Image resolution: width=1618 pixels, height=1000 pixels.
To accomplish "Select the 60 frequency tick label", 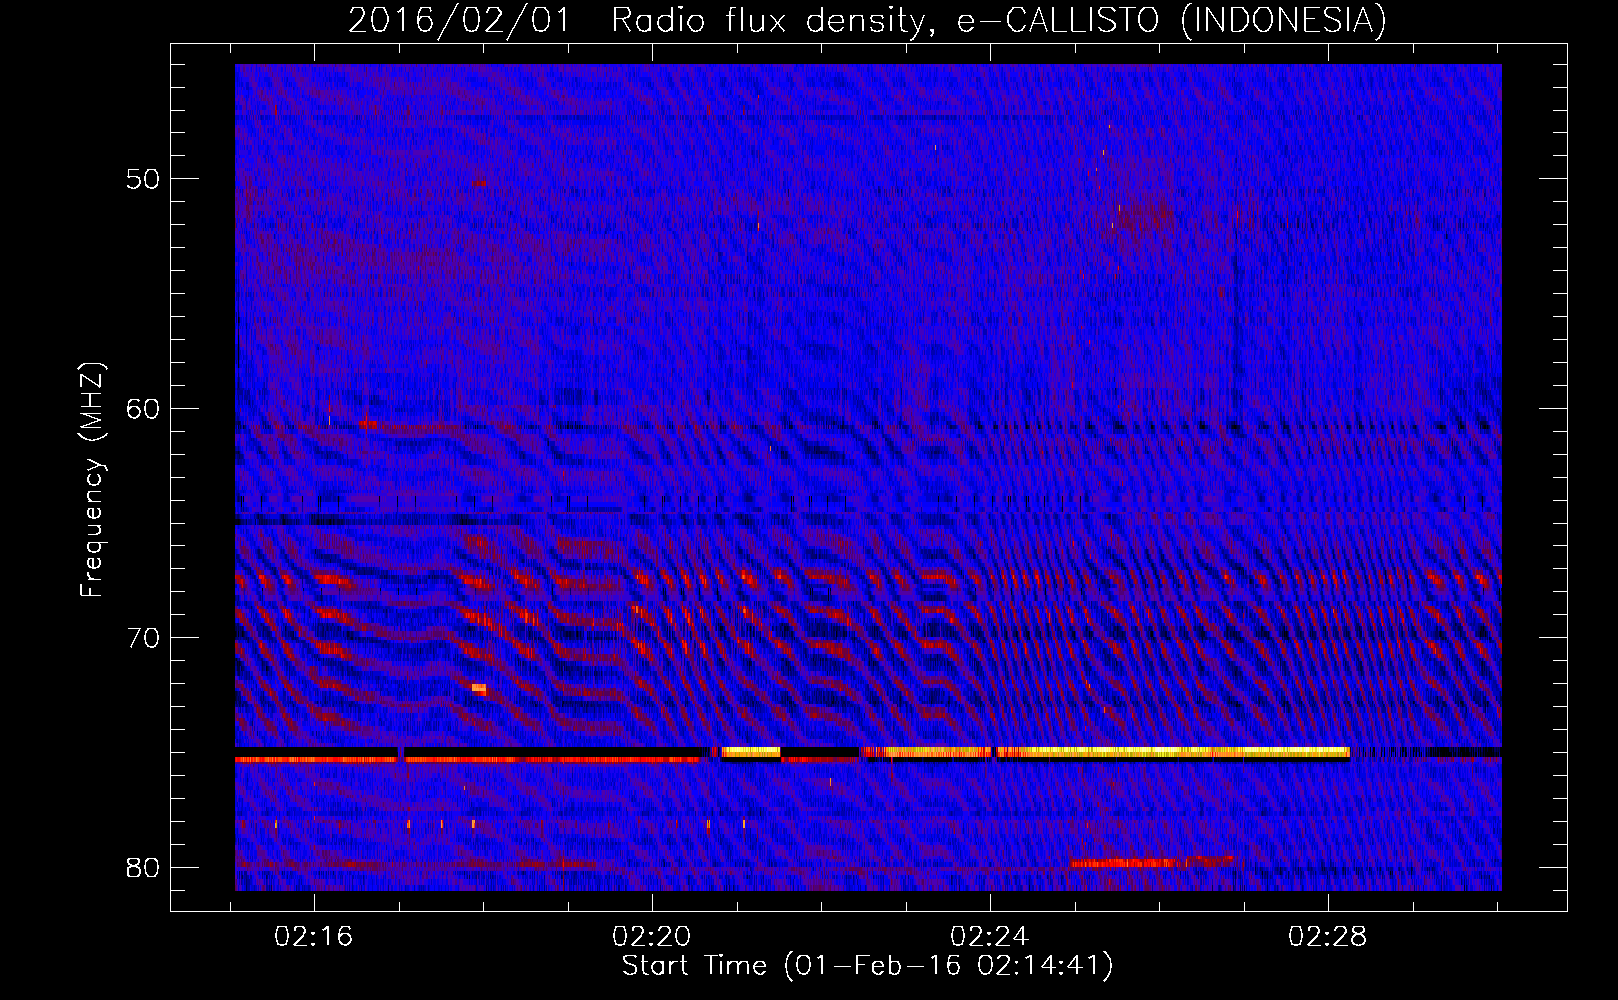I will [x=143, y=408].
